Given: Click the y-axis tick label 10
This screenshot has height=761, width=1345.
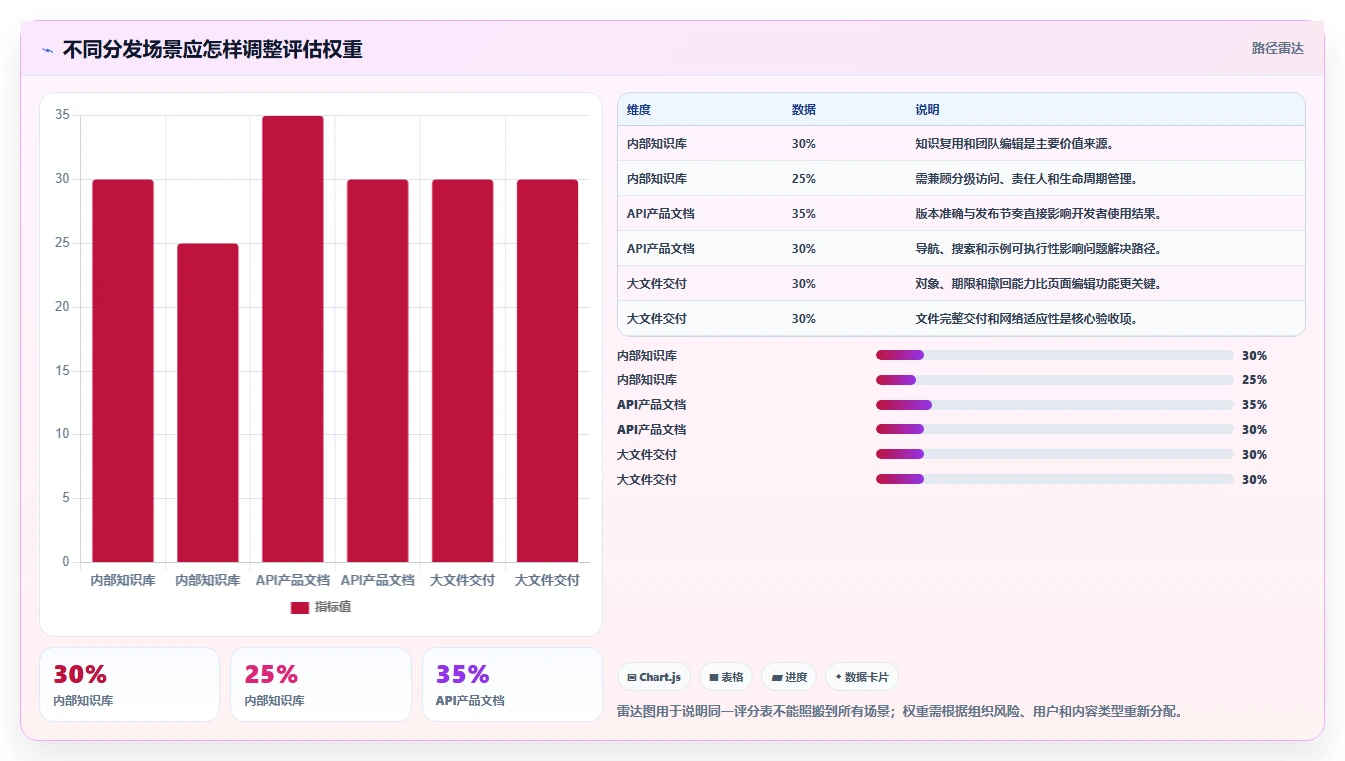Looking at the screenshot, I should pyautogui.click(x=62, y=434).
